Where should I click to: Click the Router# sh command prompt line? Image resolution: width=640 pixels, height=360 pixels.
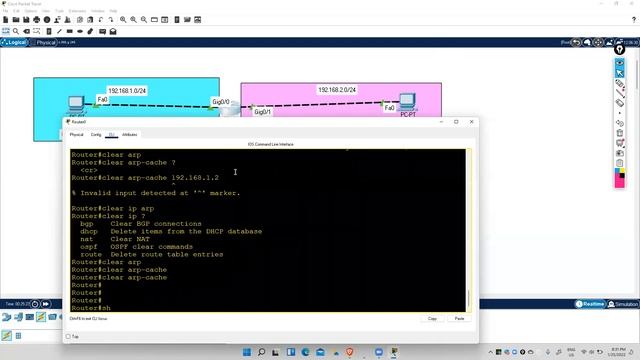[x=91, y=308]
